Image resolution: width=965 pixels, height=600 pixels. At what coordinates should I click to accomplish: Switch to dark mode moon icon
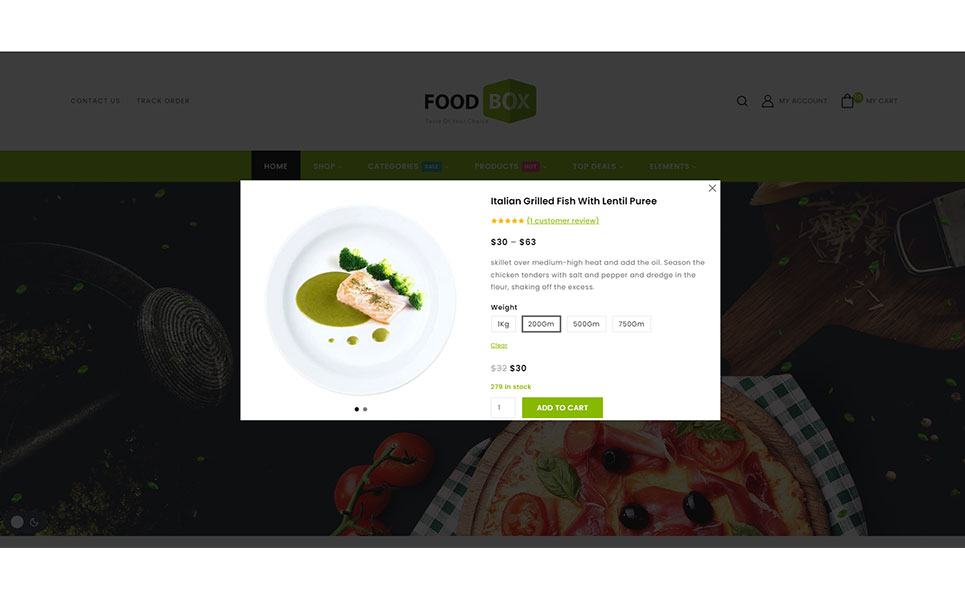point(34,522)
